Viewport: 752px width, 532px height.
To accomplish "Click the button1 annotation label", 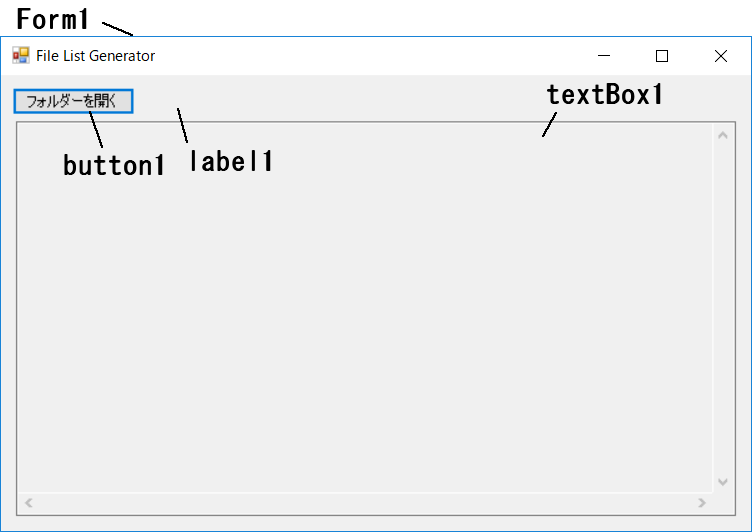I will (114, 165).
